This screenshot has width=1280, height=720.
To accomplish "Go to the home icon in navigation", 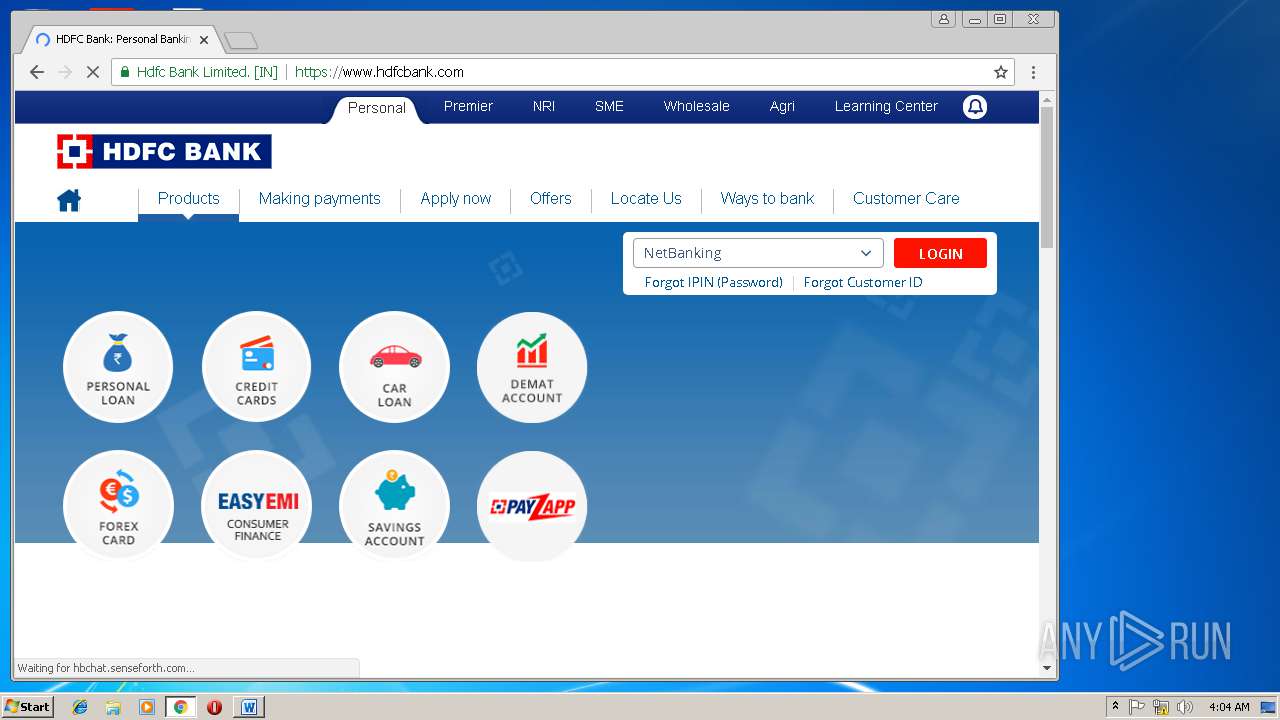I will click(69, 200).
